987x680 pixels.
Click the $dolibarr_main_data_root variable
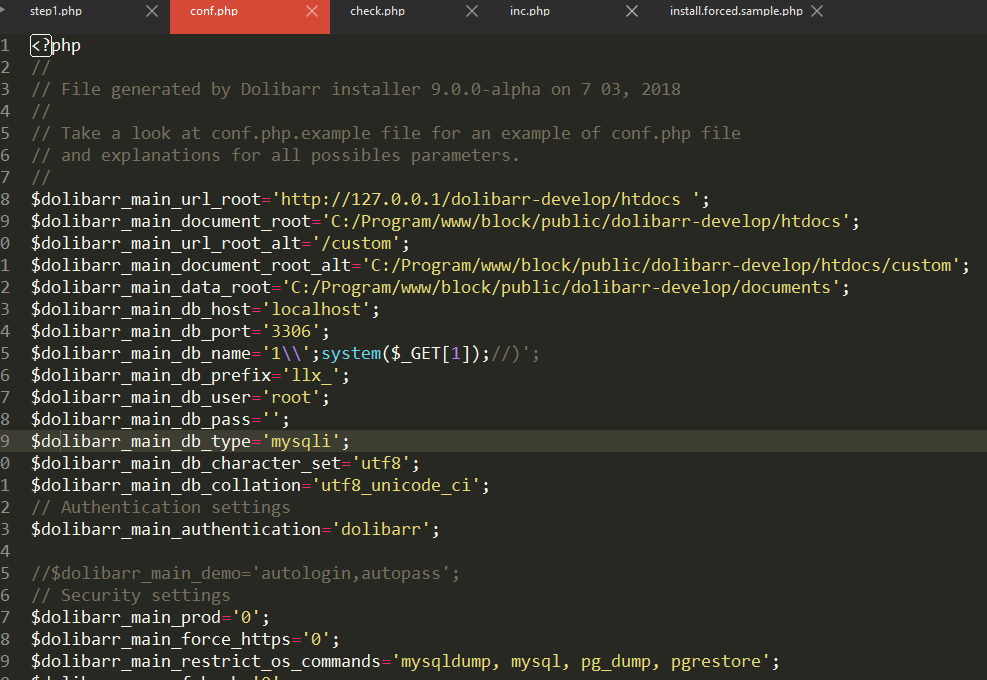(x=151, y=288)
